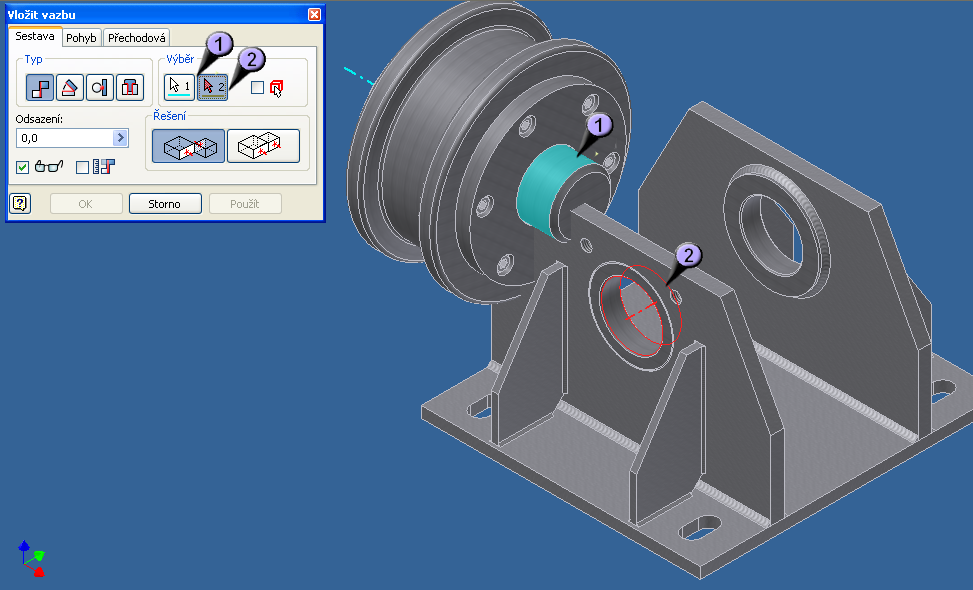The image size is (973, 590).
Task: Enable the predict offset and orientation checkbox
Action: click(83, 167)
